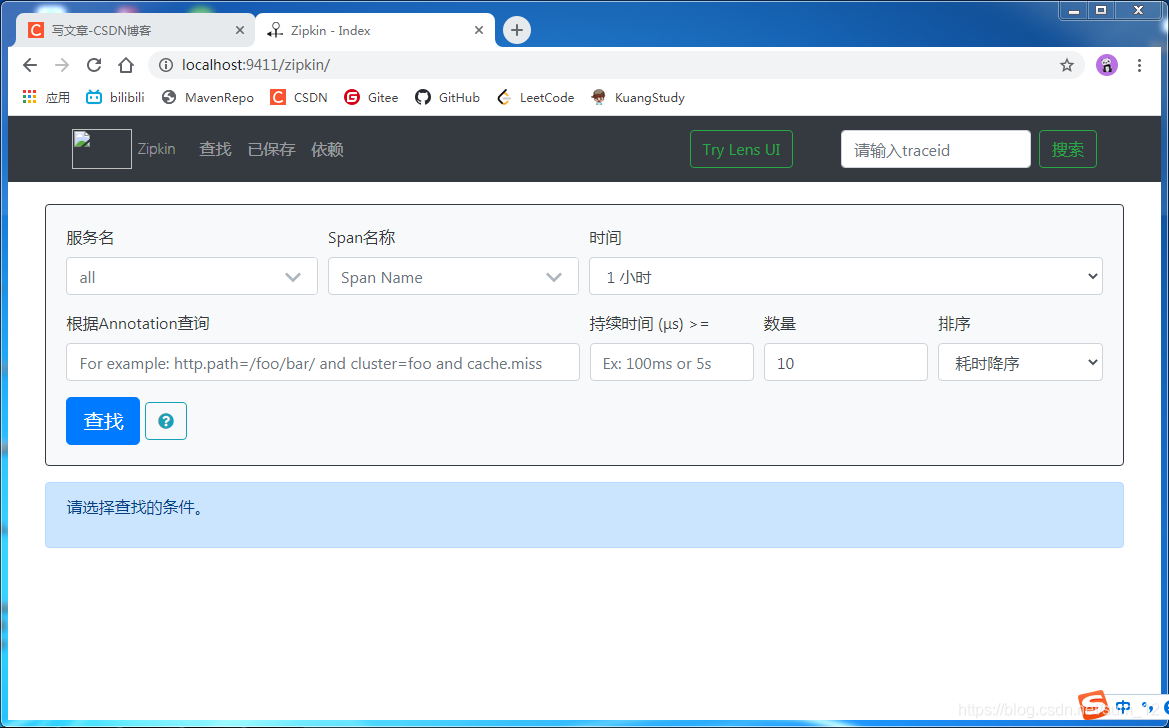Open a new browser tab
The image size is (1169, 728).
(x=517, y=30)
